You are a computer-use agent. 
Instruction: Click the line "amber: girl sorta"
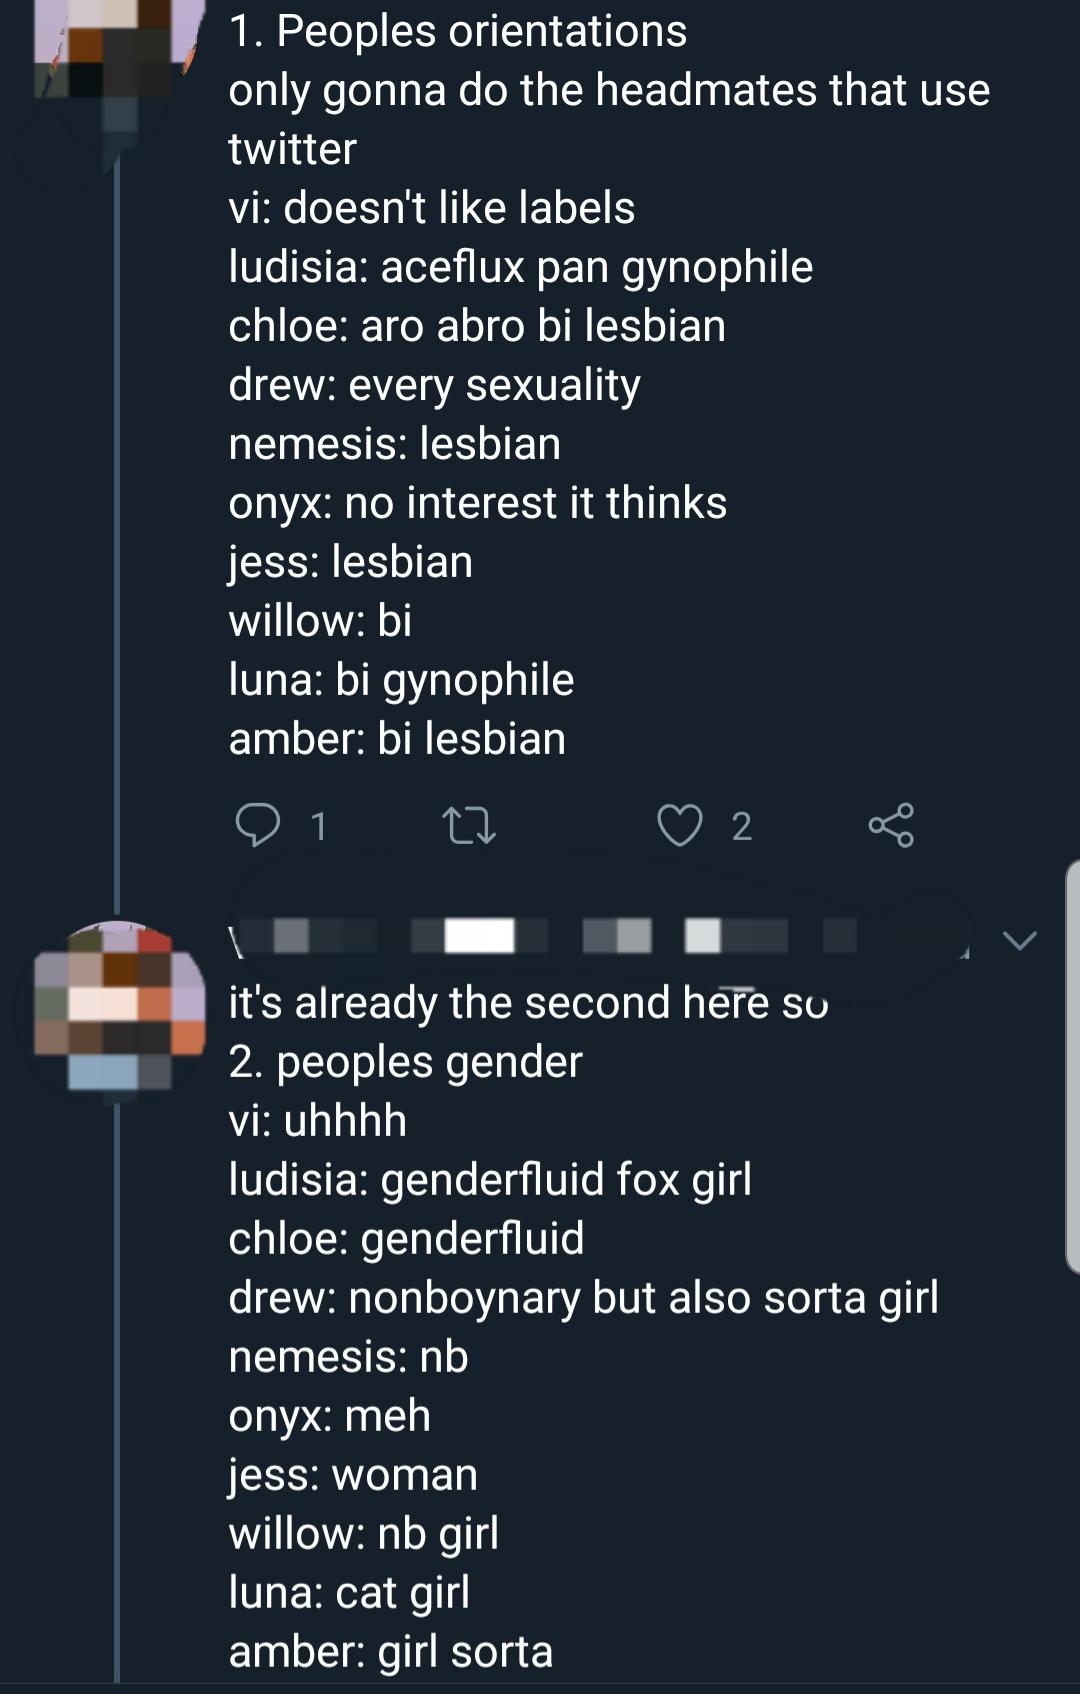(x=390, y=1651)
